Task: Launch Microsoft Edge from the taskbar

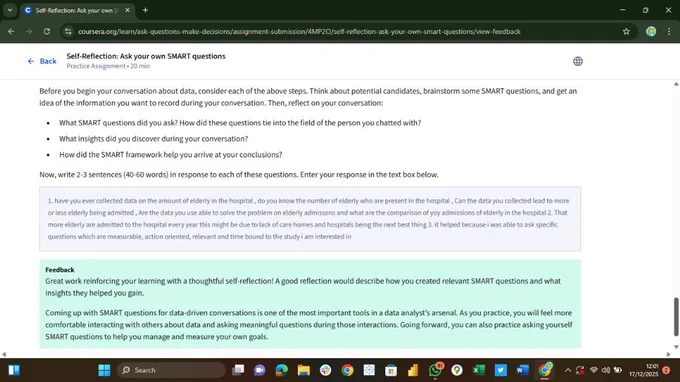Action: [281, 370]
